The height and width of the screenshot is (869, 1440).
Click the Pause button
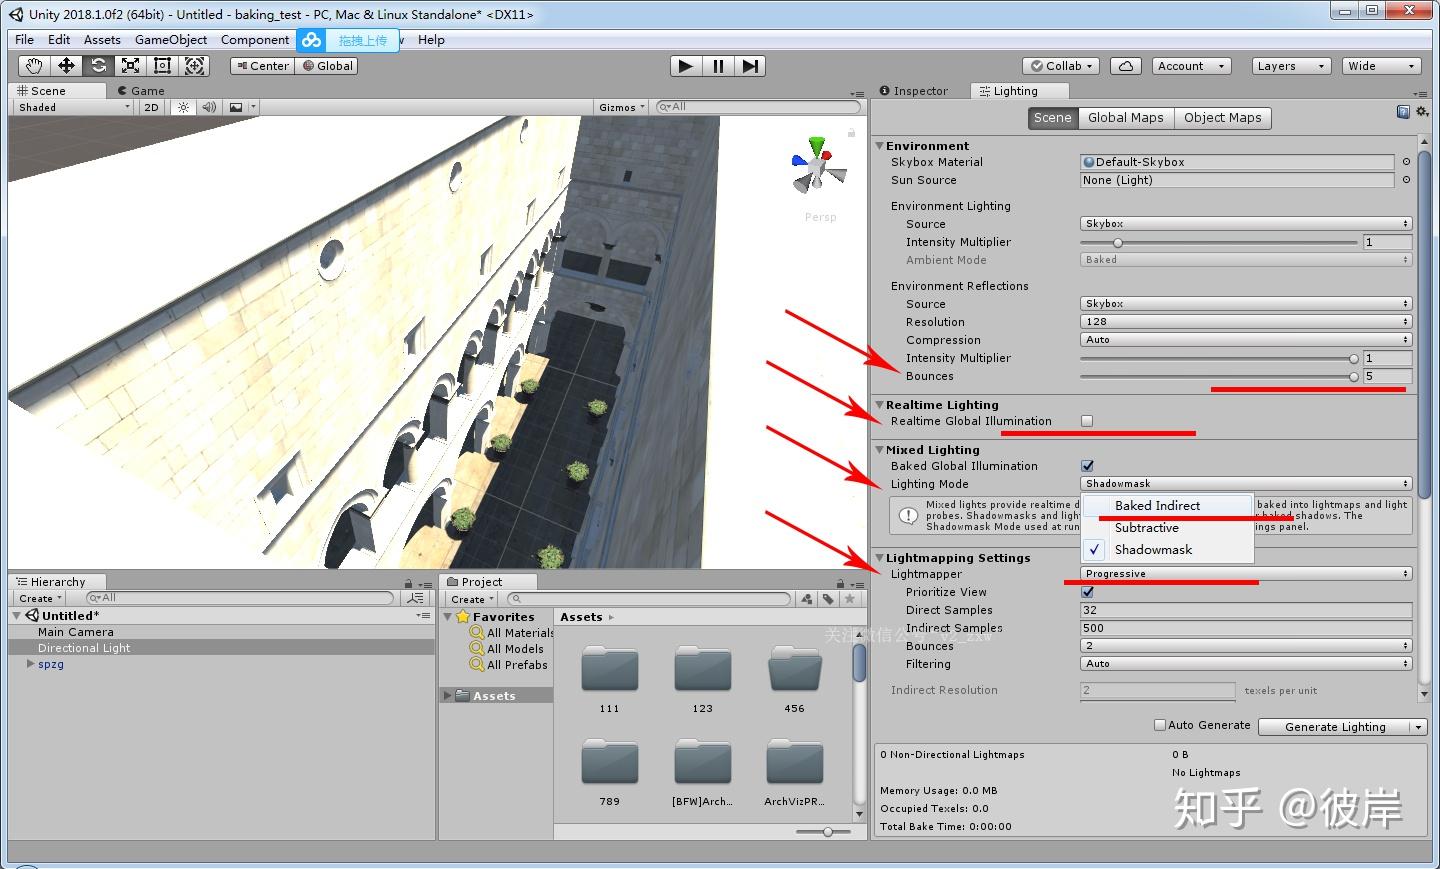[718, 66]
